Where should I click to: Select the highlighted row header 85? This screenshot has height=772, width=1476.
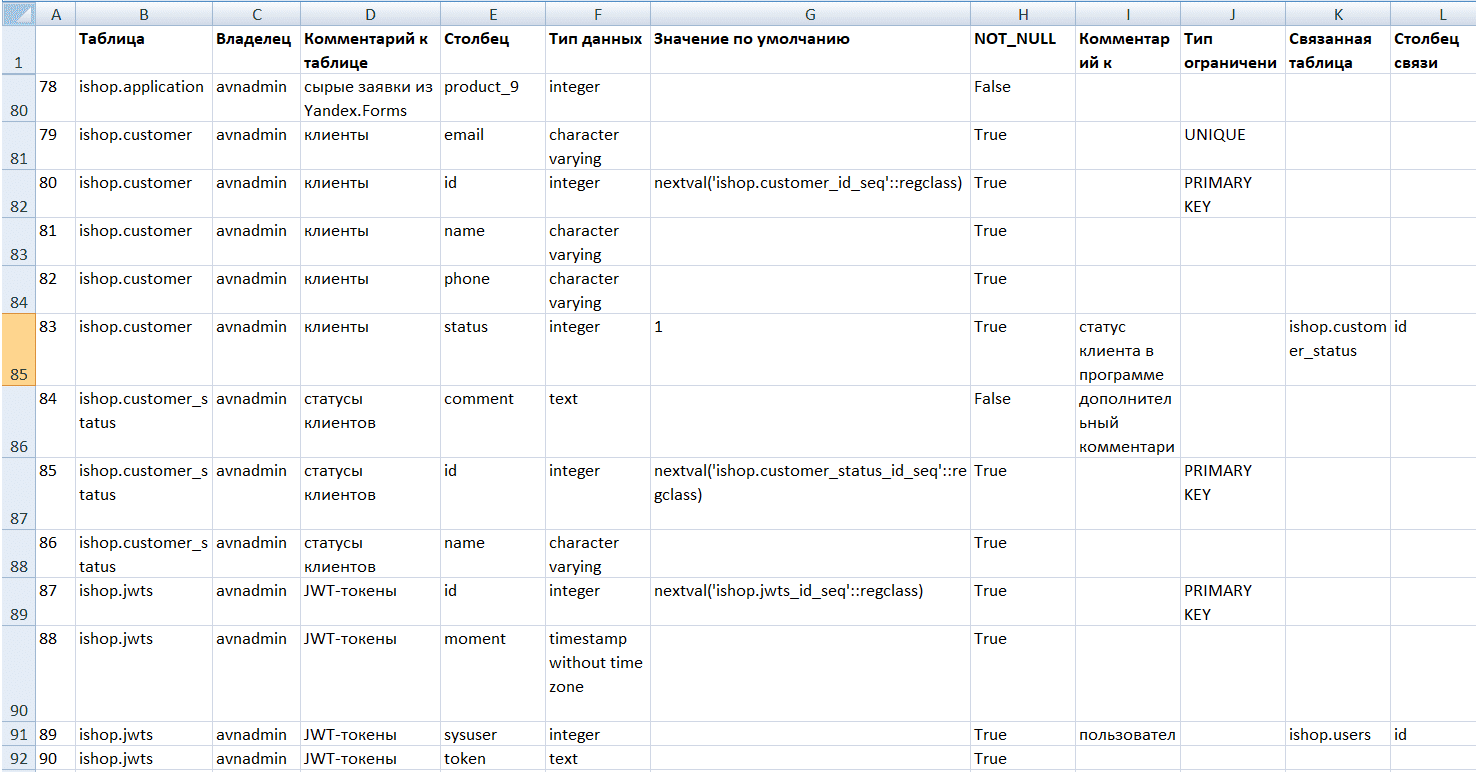[x=17, y=350]
